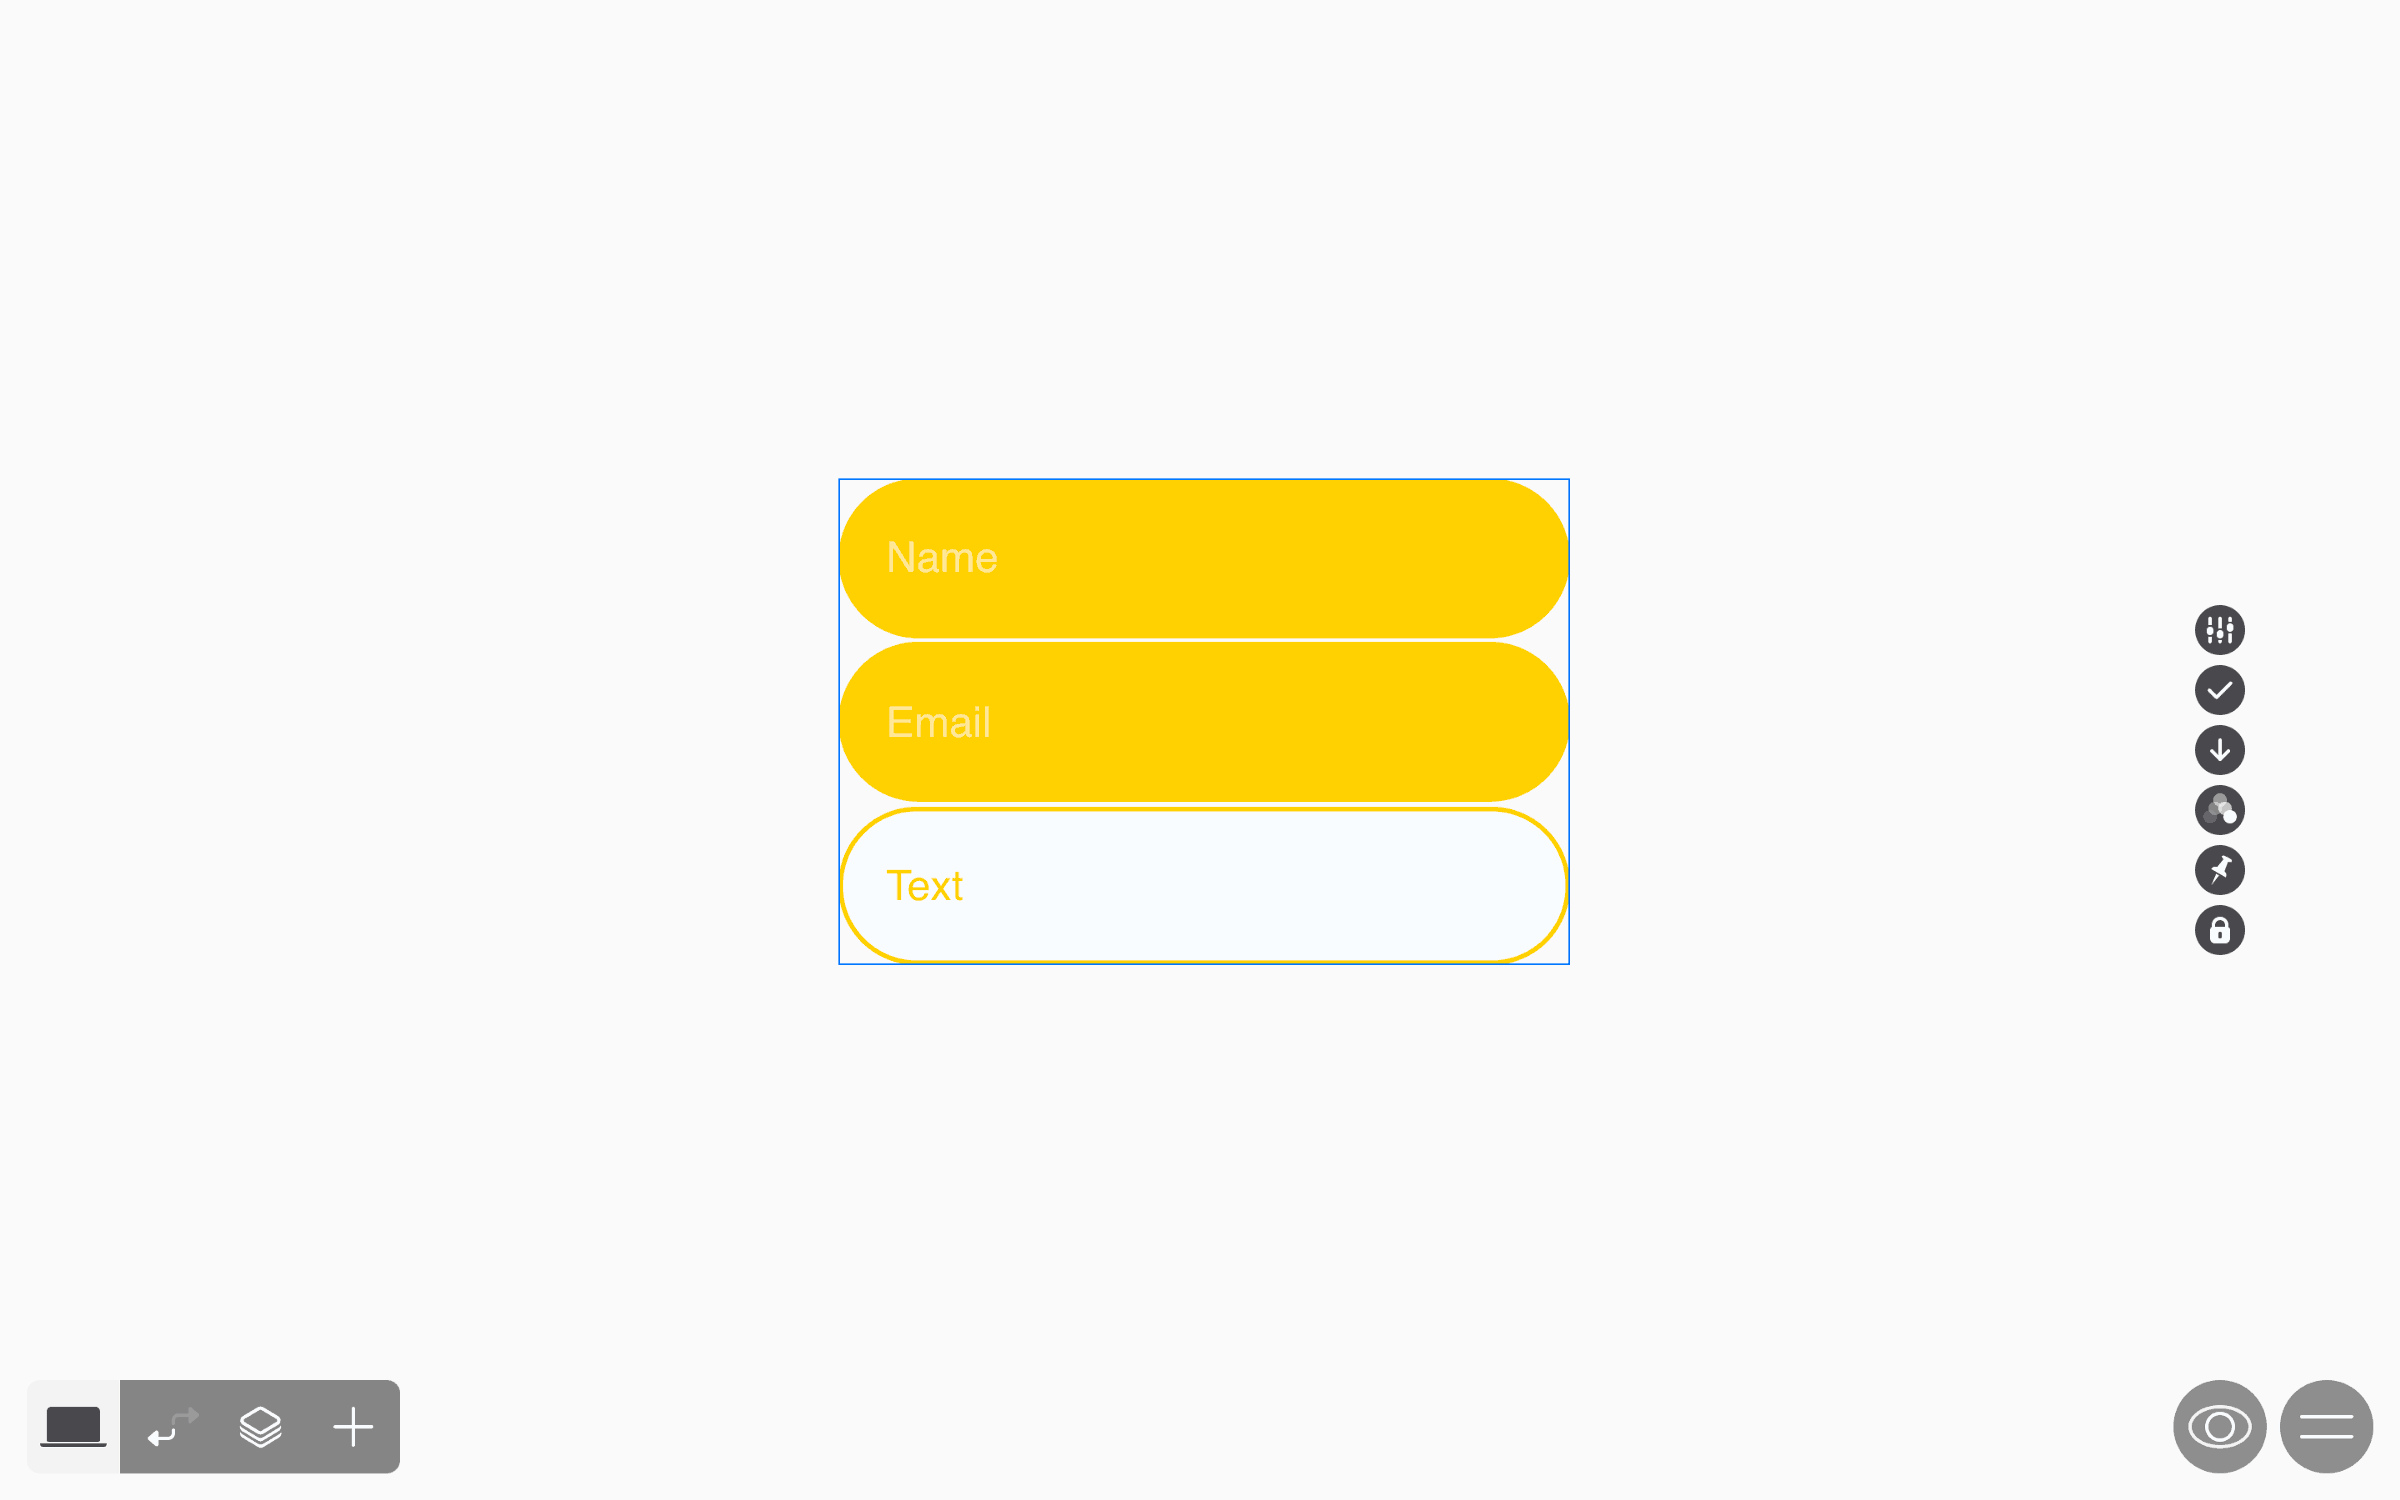
Task: Expand the layers stack menu
Action: click(x=259, y=1426)
